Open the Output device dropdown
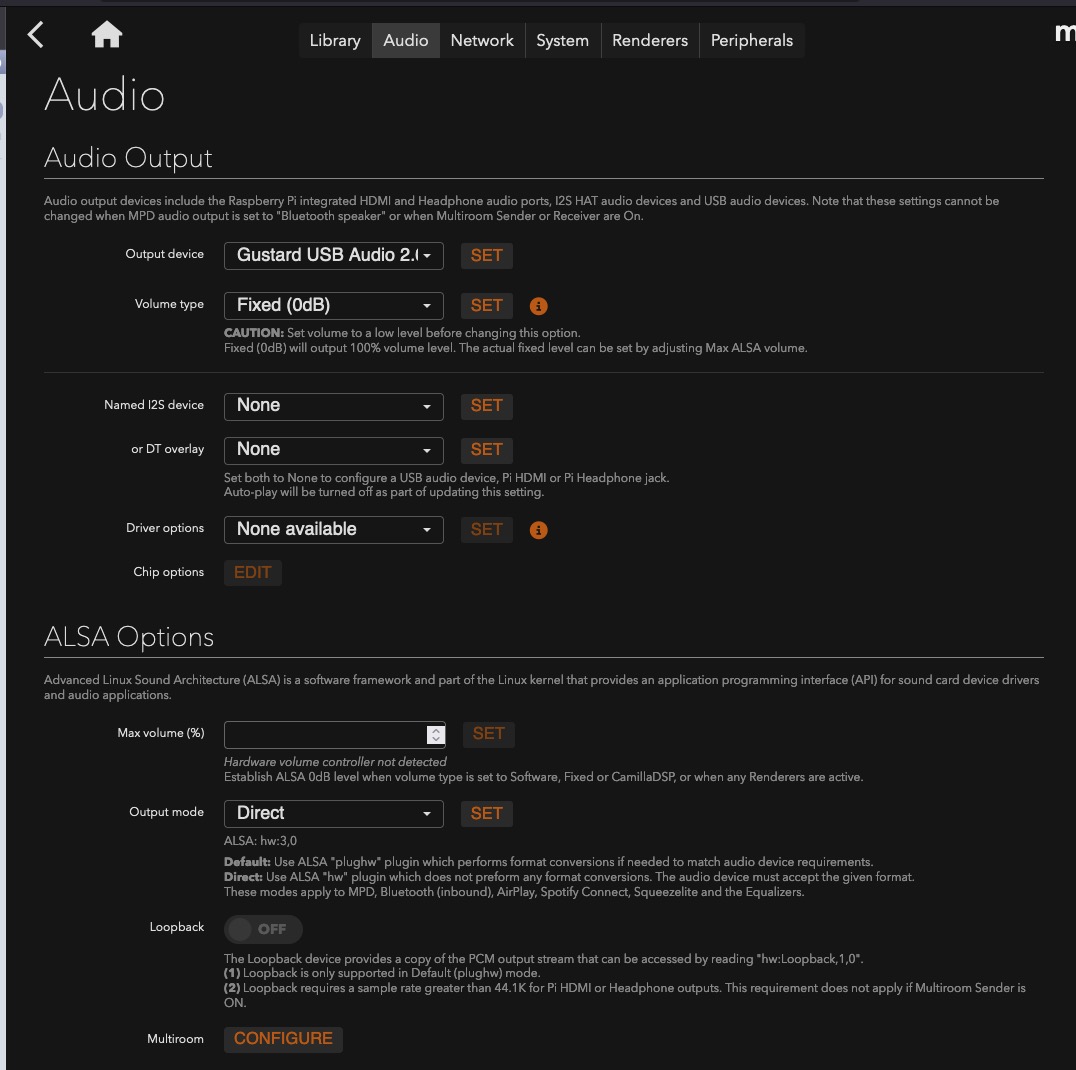 [333, 255]
